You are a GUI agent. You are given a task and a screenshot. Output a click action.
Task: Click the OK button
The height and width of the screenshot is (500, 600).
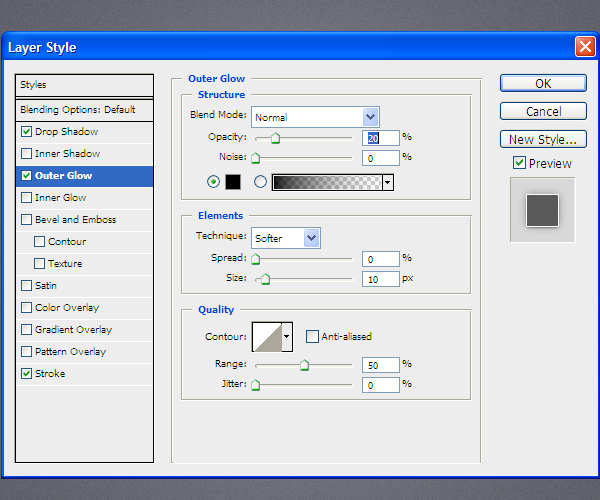(x=543, y=83)
